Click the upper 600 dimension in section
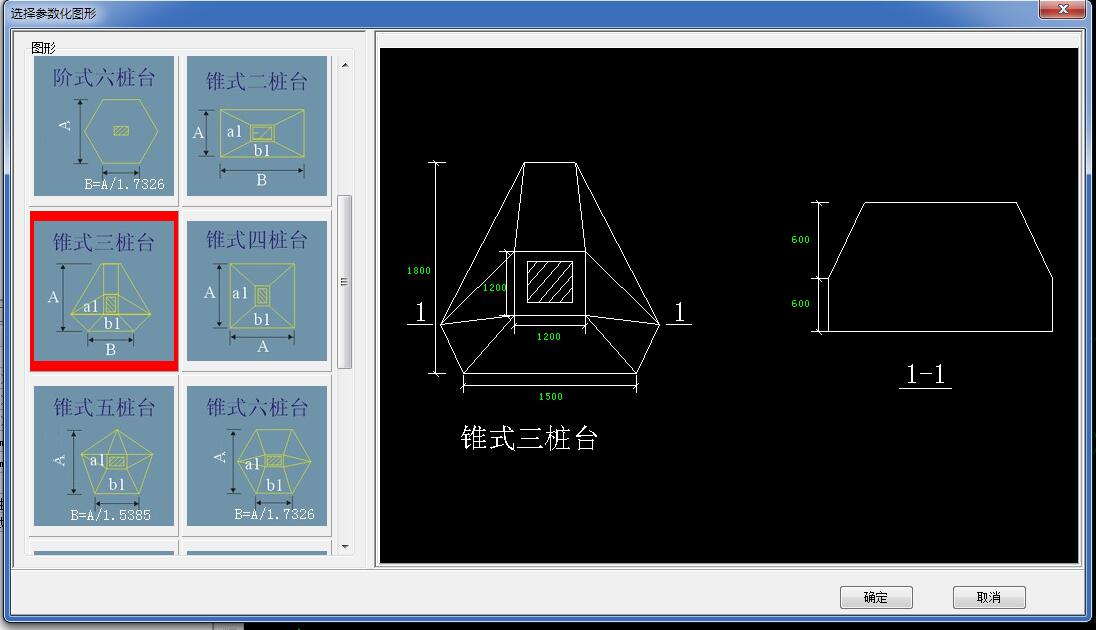 pos(800,239)
